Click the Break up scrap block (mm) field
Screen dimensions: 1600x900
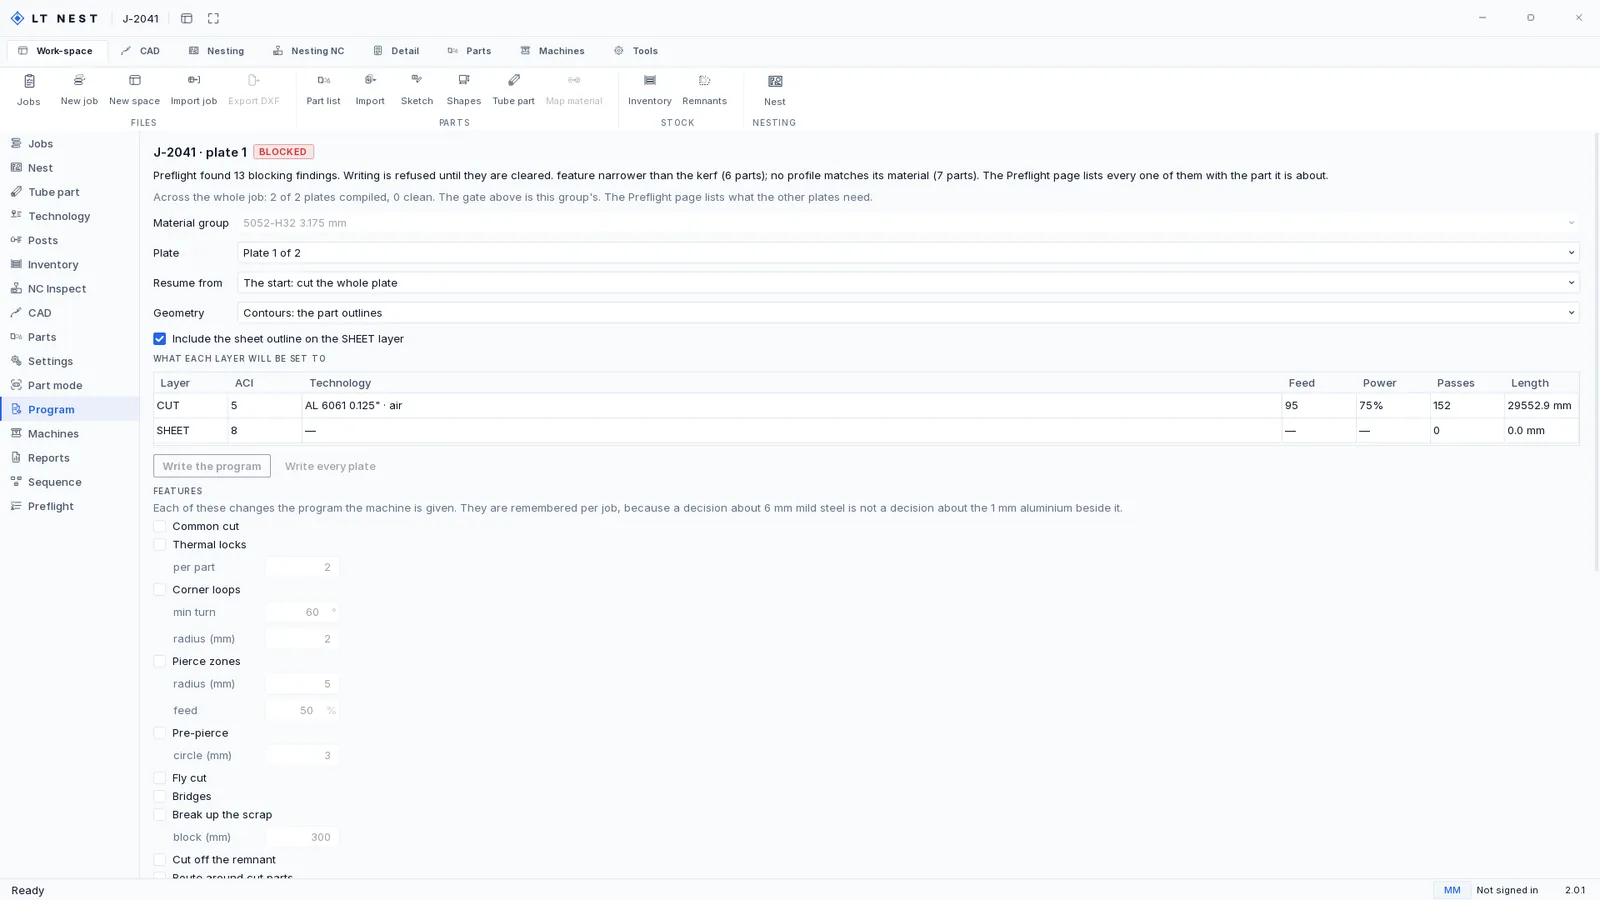point(302,837)
